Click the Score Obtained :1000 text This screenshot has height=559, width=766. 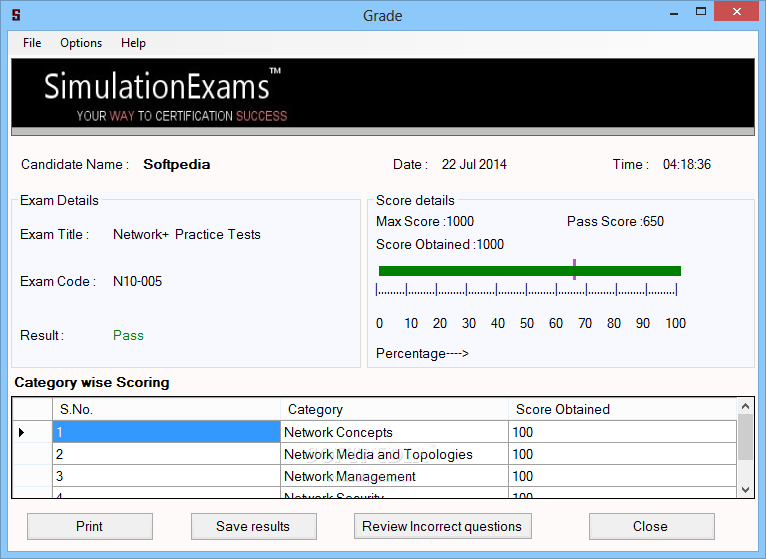click(x=440, y=244)
